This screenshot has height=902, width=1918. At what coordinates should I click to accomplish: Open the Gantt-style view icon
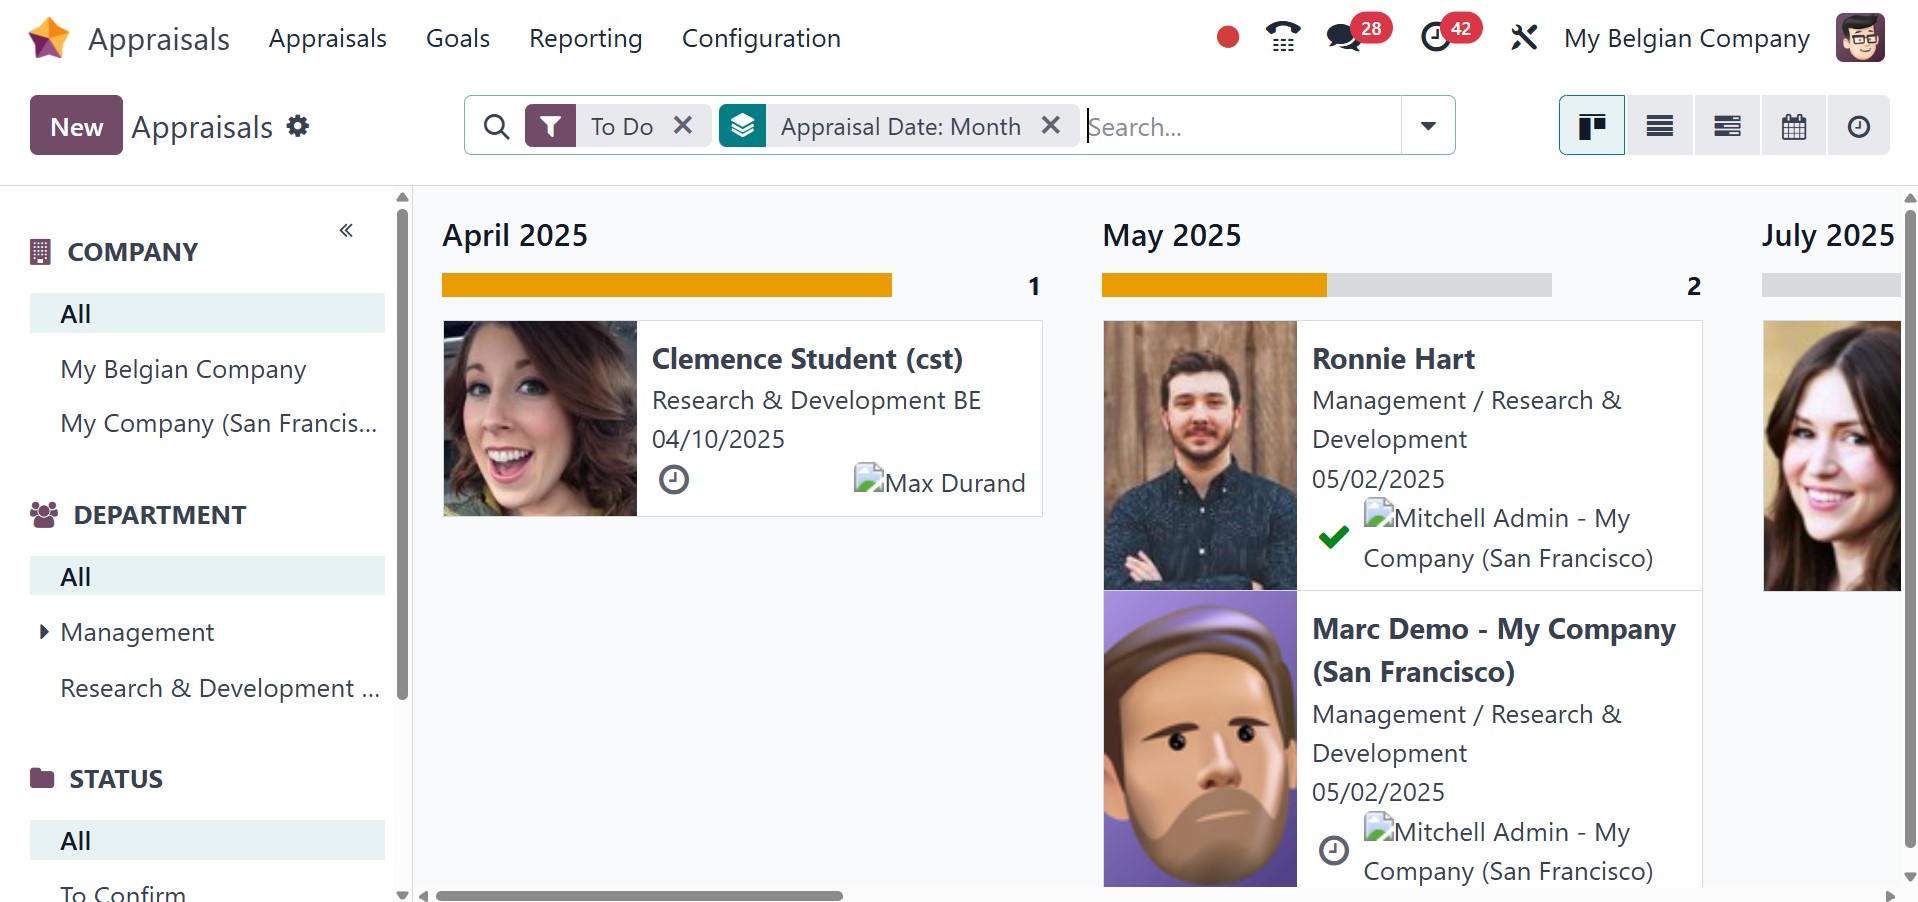click(x=1726, y=126)
